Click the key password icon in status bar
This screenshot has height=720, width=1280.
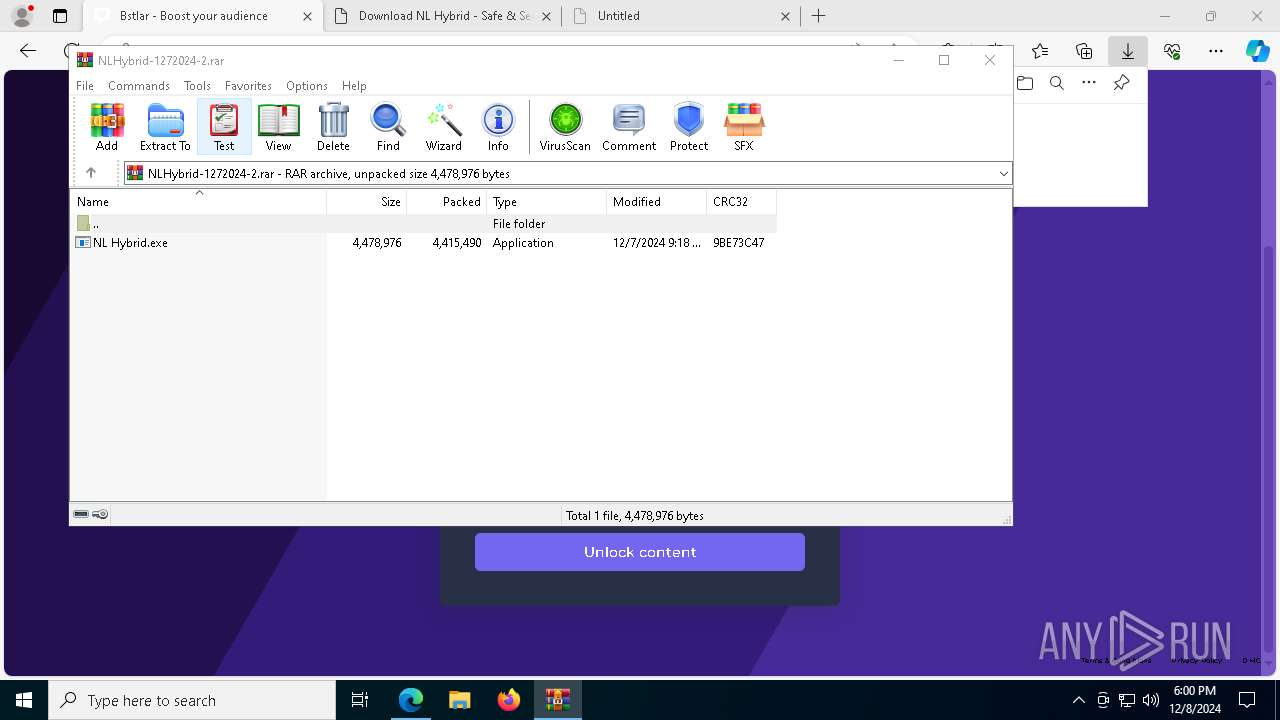click(x=100, y=514)
